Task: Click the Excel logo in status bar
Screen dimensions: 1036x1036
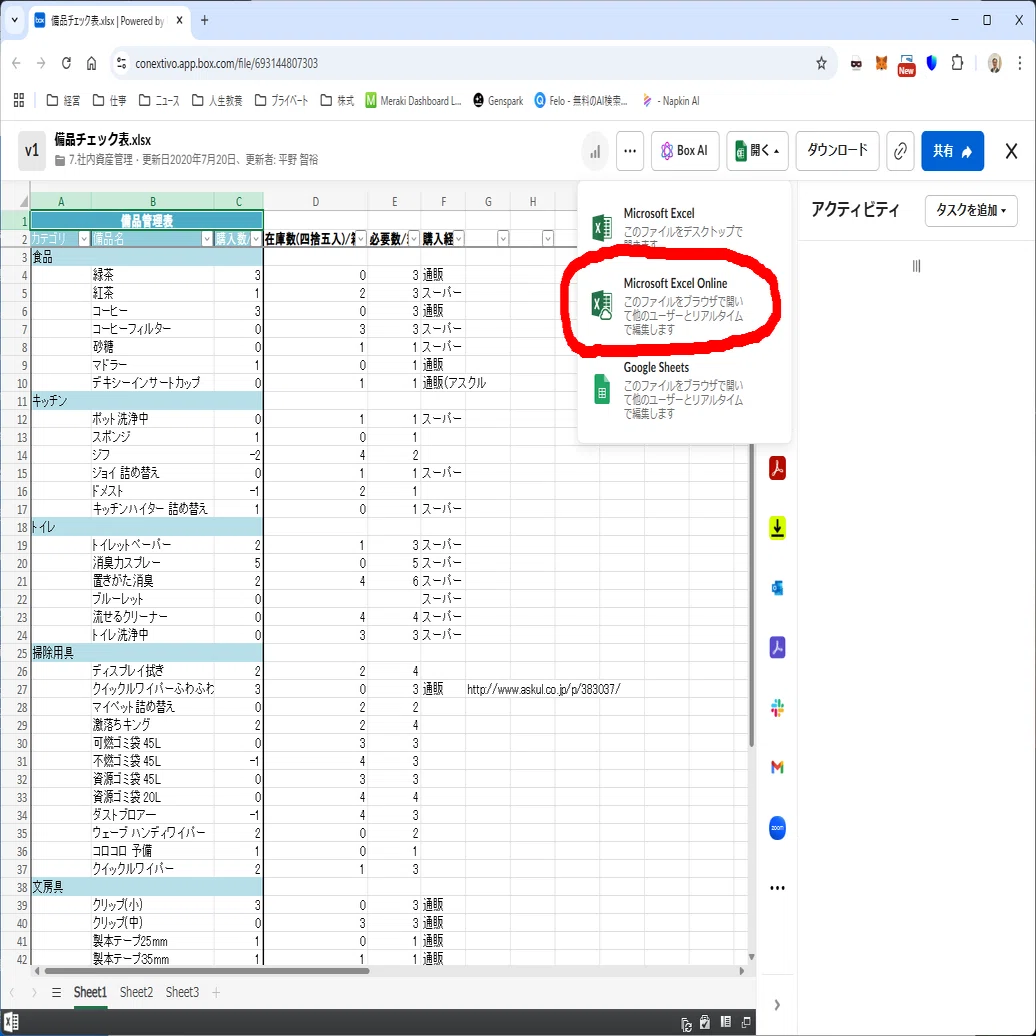Action: (x=11, y=1022)
